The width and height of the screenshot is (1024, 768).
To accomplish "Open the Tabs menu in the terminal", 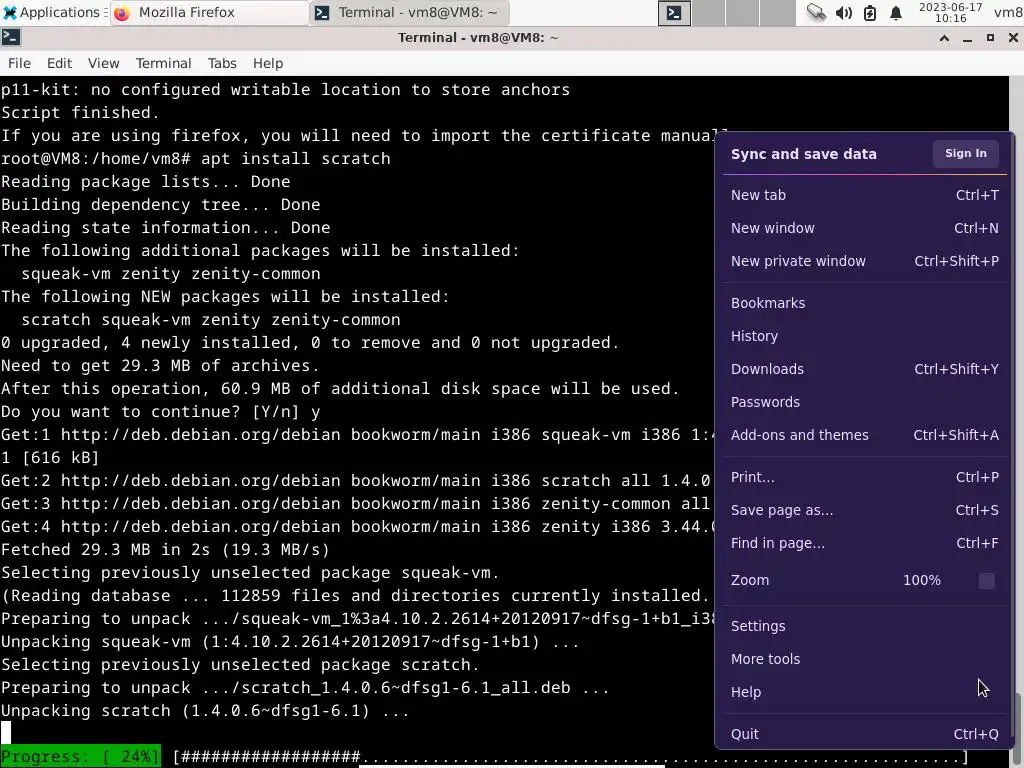I will [x=222, y=63].
